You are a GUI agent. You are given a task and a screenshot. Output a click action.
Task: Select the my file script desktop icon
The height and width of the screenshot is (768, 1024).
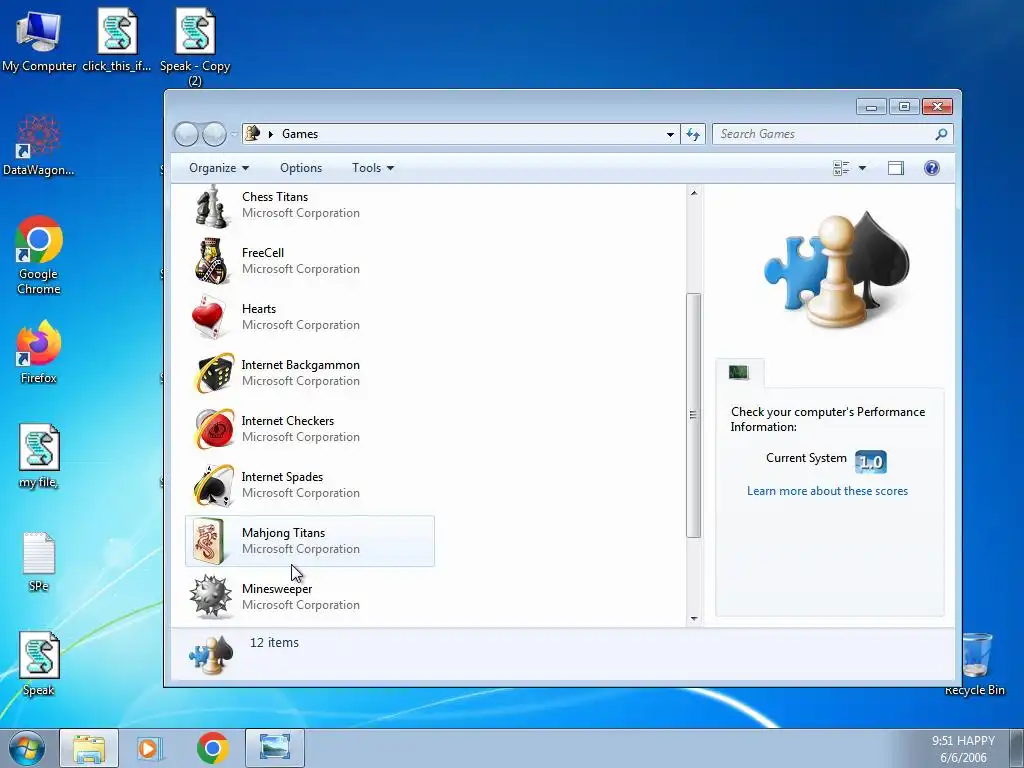coord(39,456)
